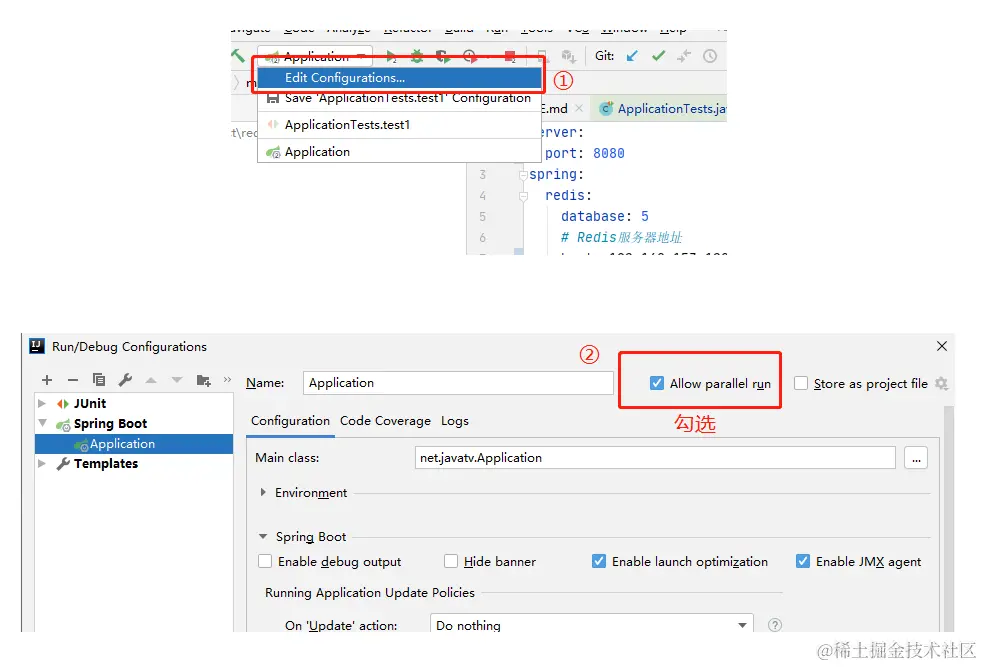Remove configuration with minus icon
This screenshot has height=667, width=983.
73,380
